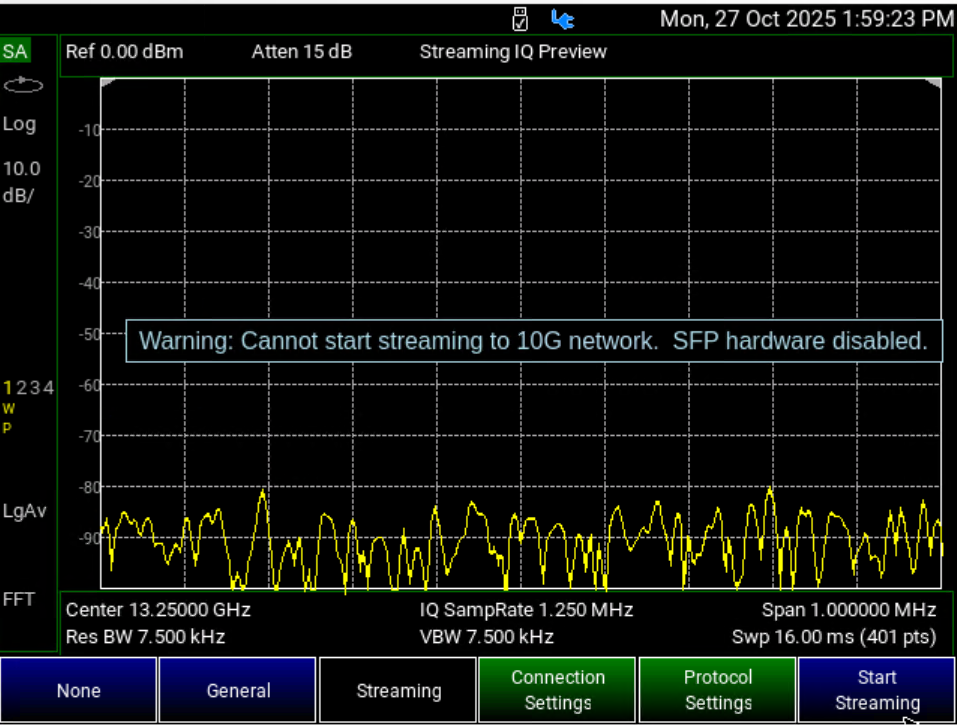Click the date and time display
The image size is (957, 725).
807,19
